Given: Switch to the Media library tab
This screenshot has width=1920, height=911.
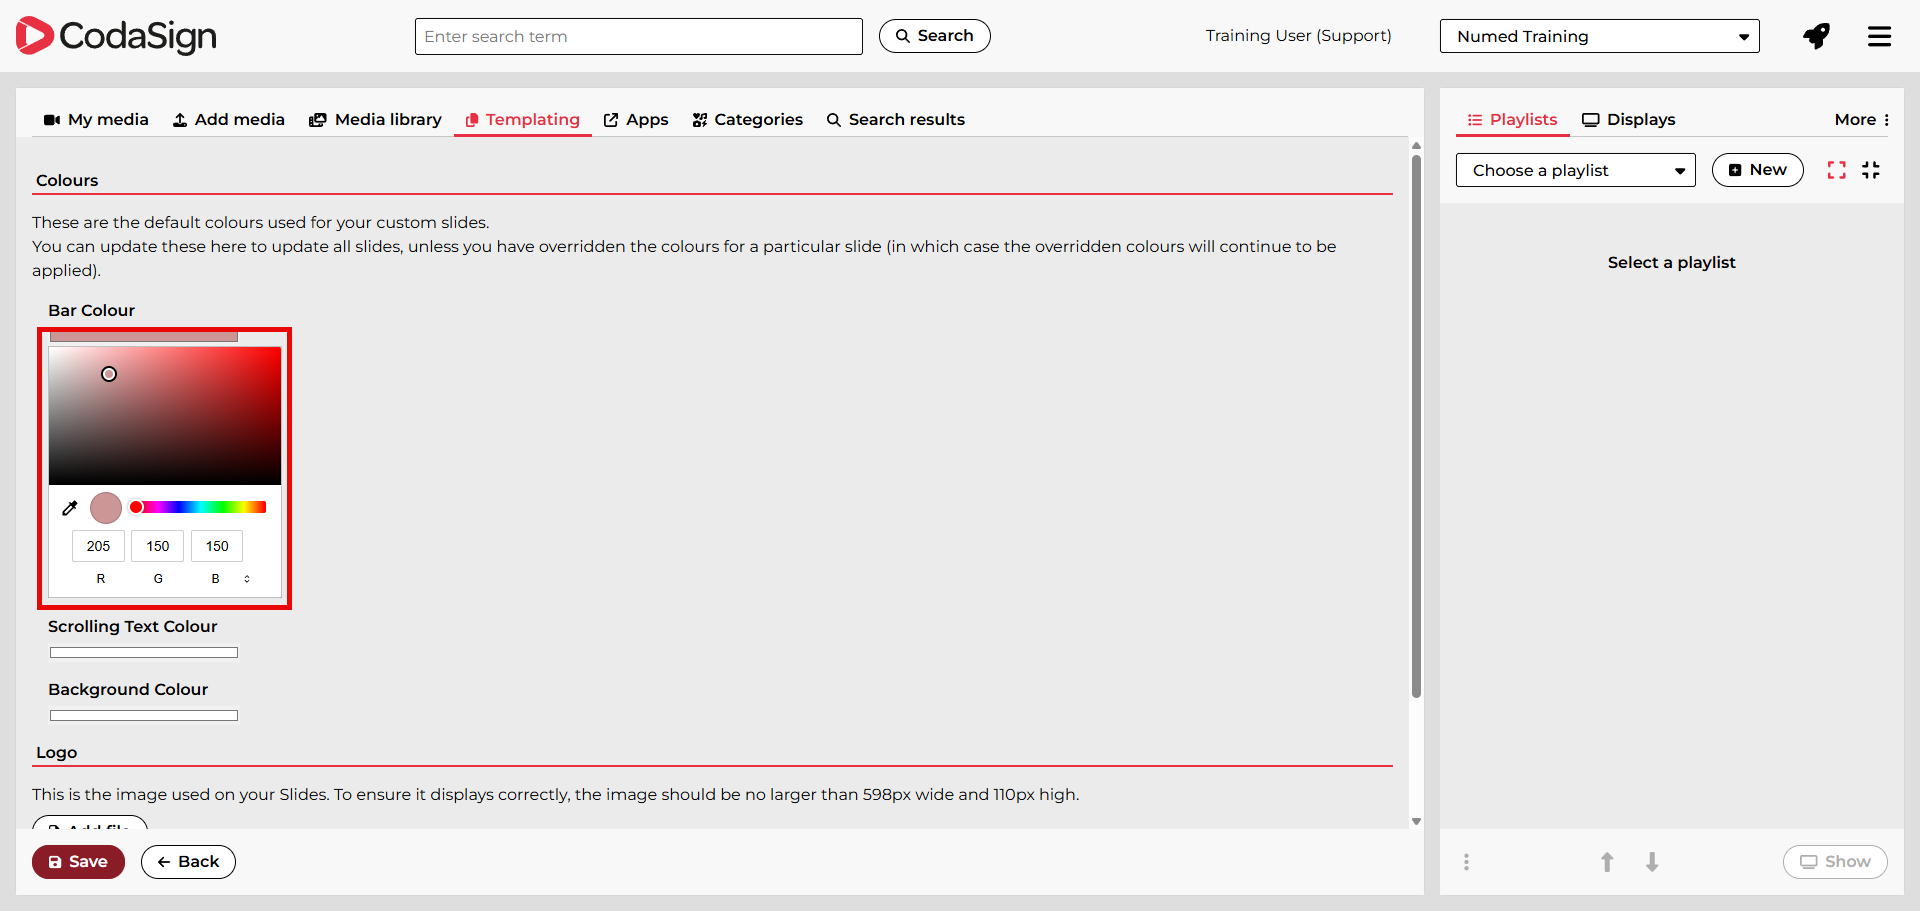Looking at the screenshot, I should click(x=375, y=120).
